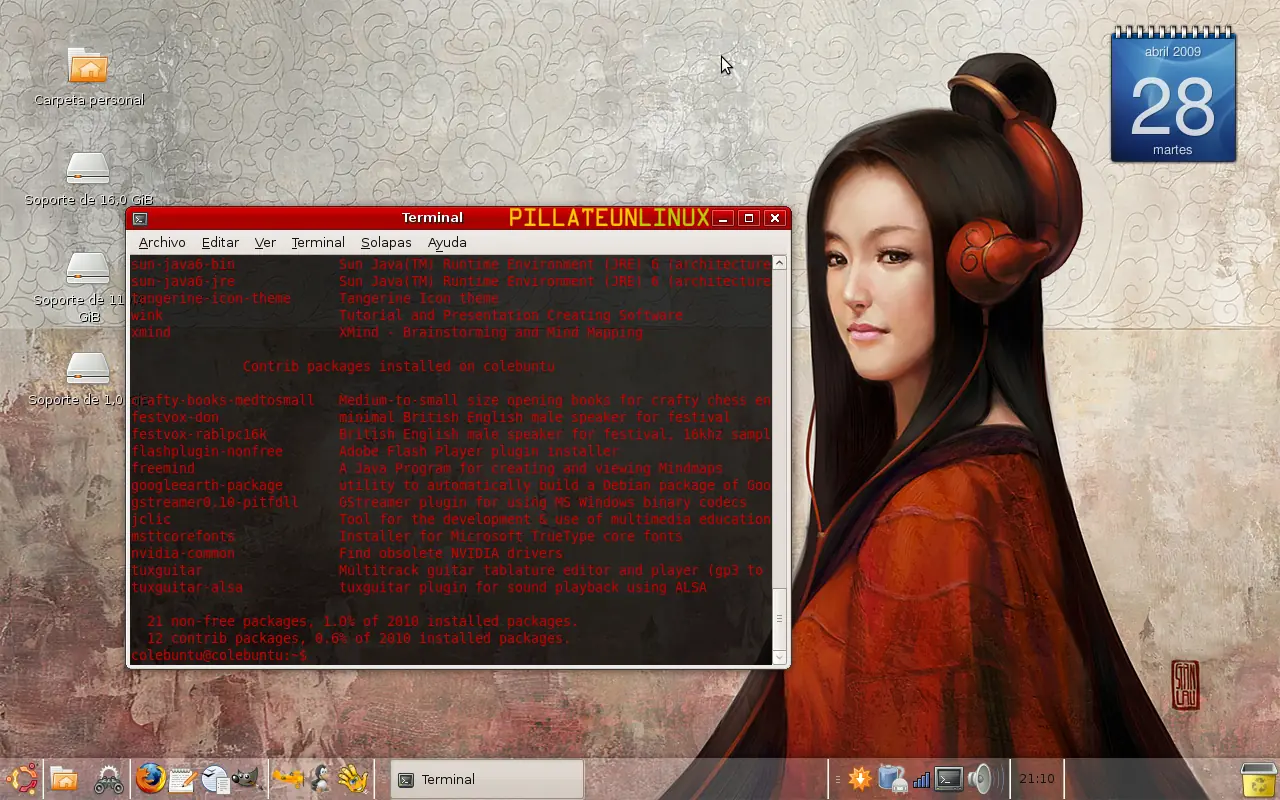Image resolution: width=1280 pixels, height=800 pixels.
Task: Minimize the Terminal window
Action: click(x=724, y=218)
